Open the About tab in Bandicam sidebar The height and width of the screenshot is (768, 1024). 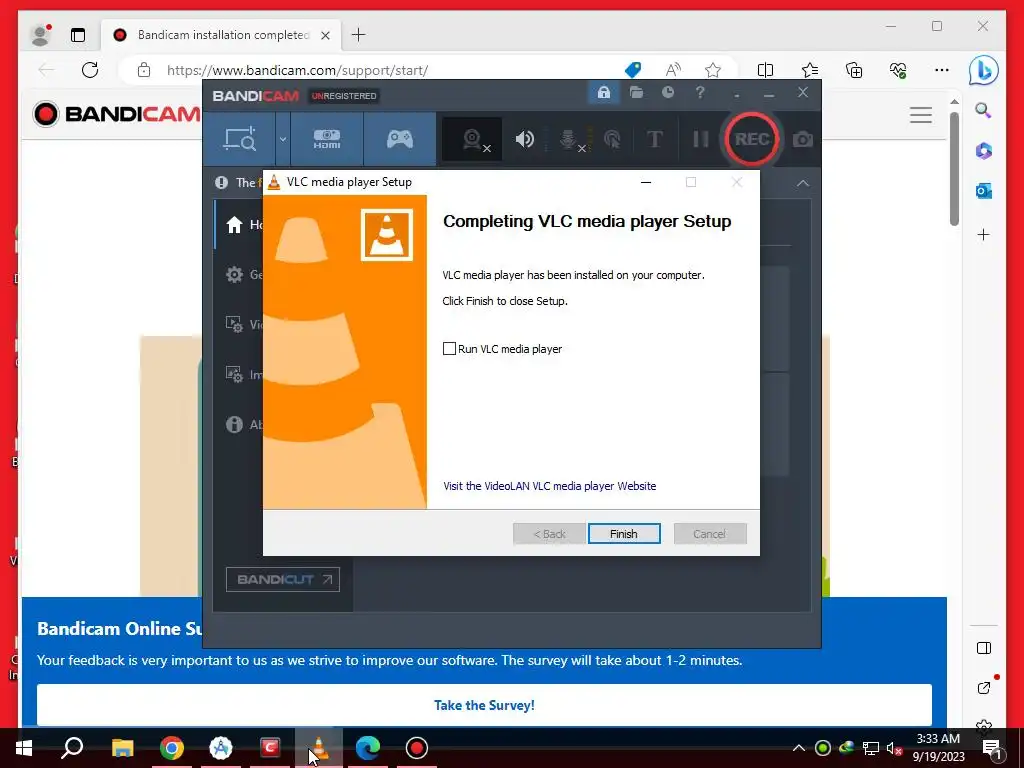click(x=238, y=424)
